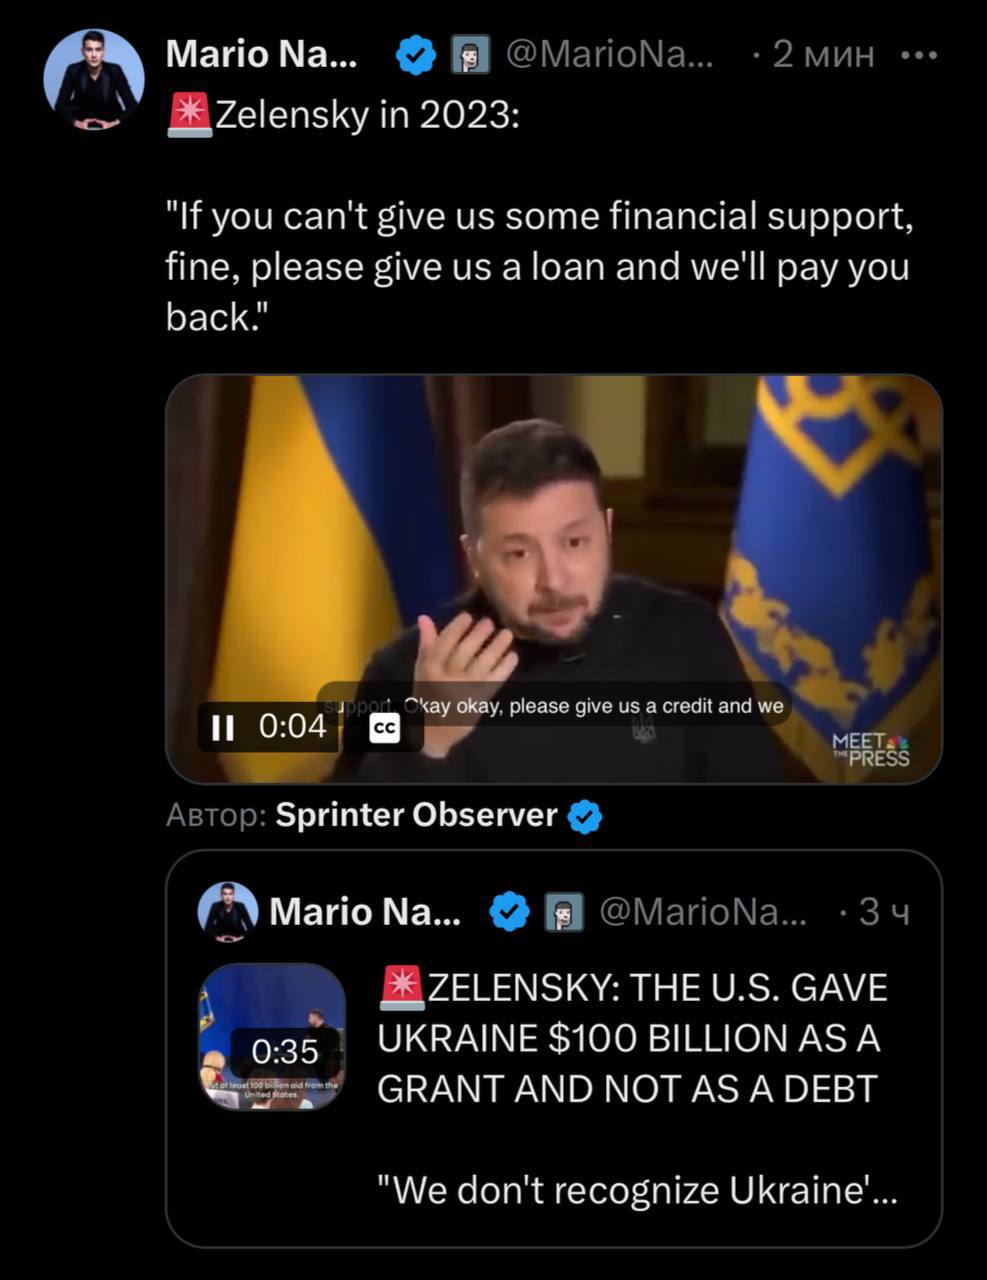Open the three-dot more options menu
987x1280 pixels.
point(918,56)
